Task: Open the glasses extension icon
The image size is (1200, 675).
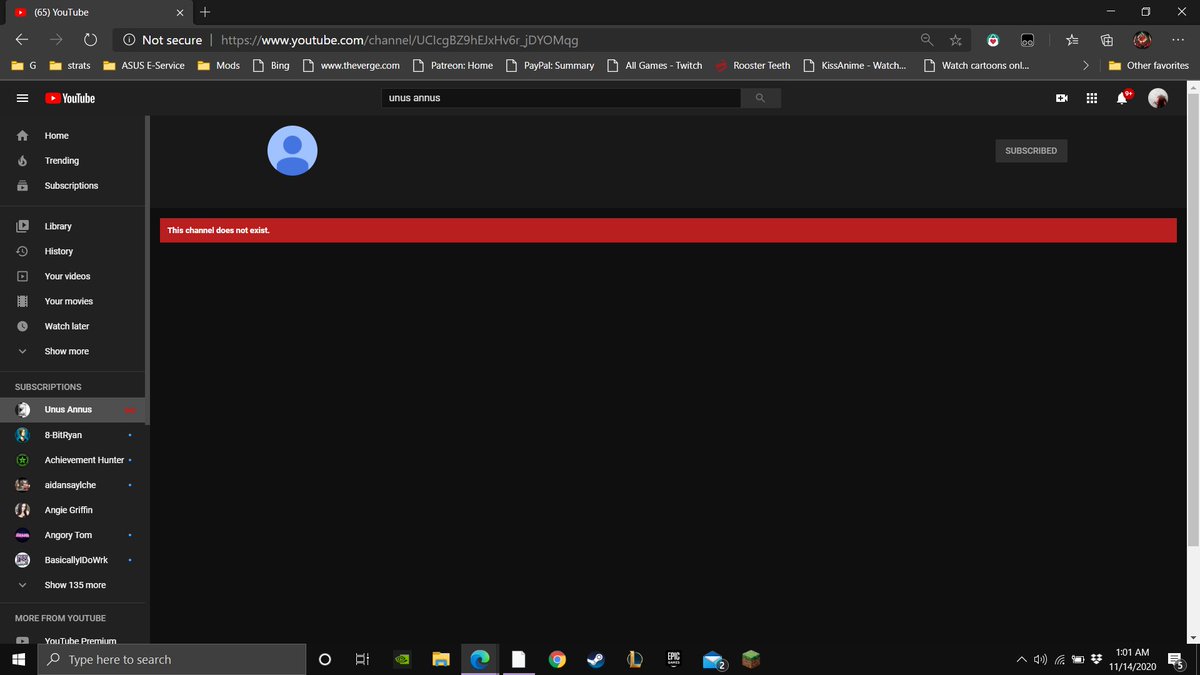Action: tap(1027, 40)
